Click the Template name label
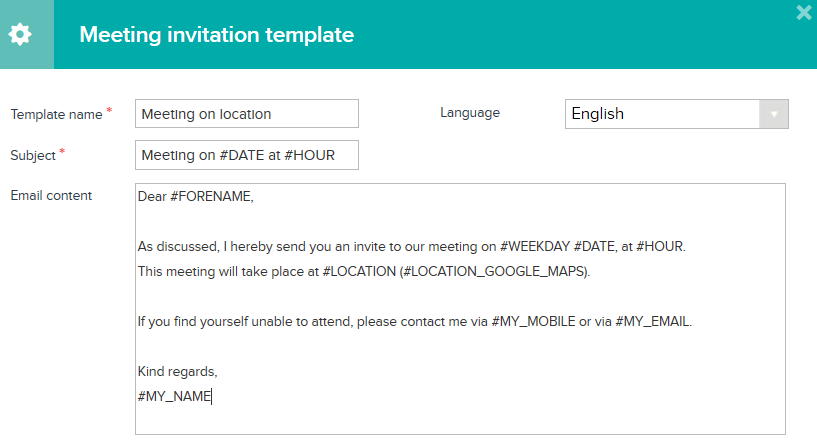 [x=56, y=114]
